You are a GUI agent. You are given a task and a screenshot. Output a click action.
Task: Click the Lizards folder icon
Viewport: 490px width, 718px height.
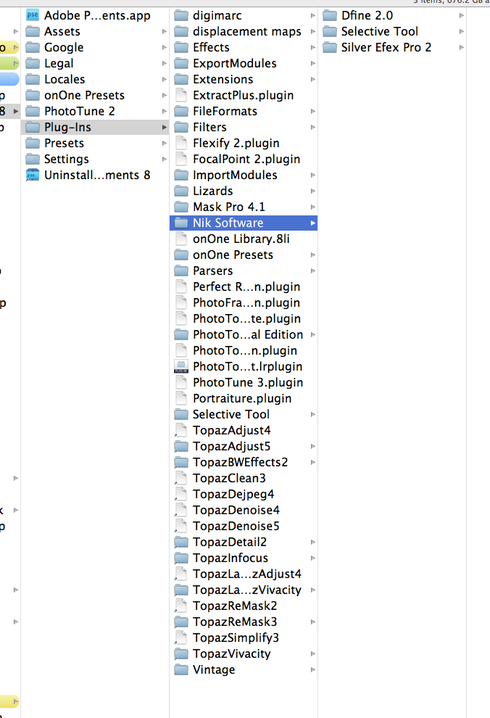click(x=181, y=191)
